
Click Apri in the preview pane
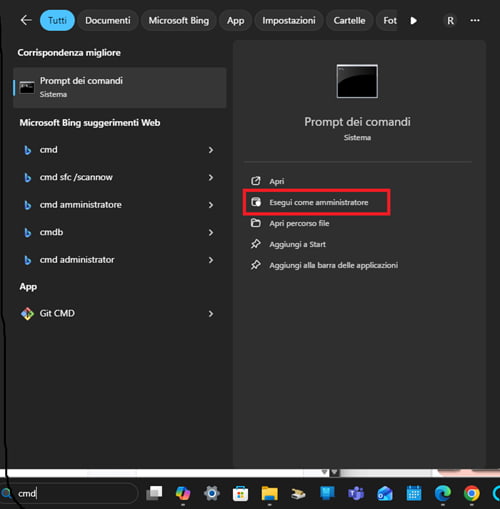pyautogui.click(x=277, y=181)
